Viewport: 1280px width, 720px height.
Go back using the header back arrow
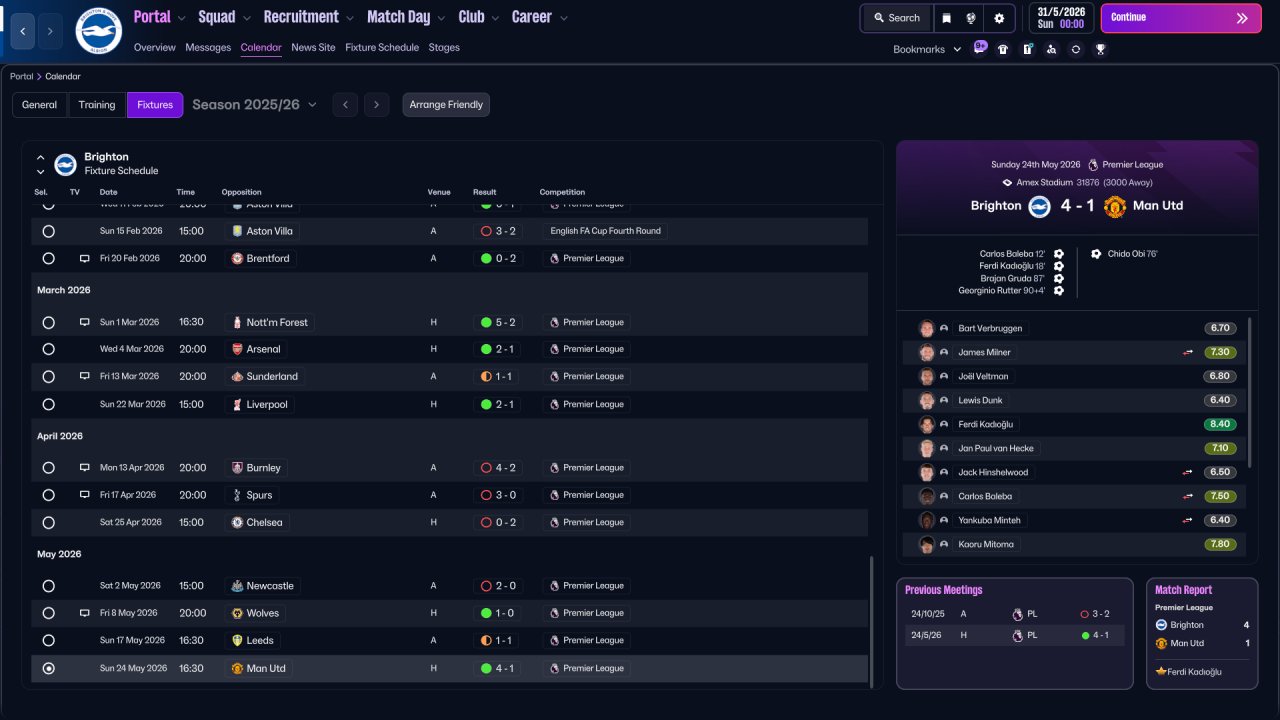click(x=23, y=31)
